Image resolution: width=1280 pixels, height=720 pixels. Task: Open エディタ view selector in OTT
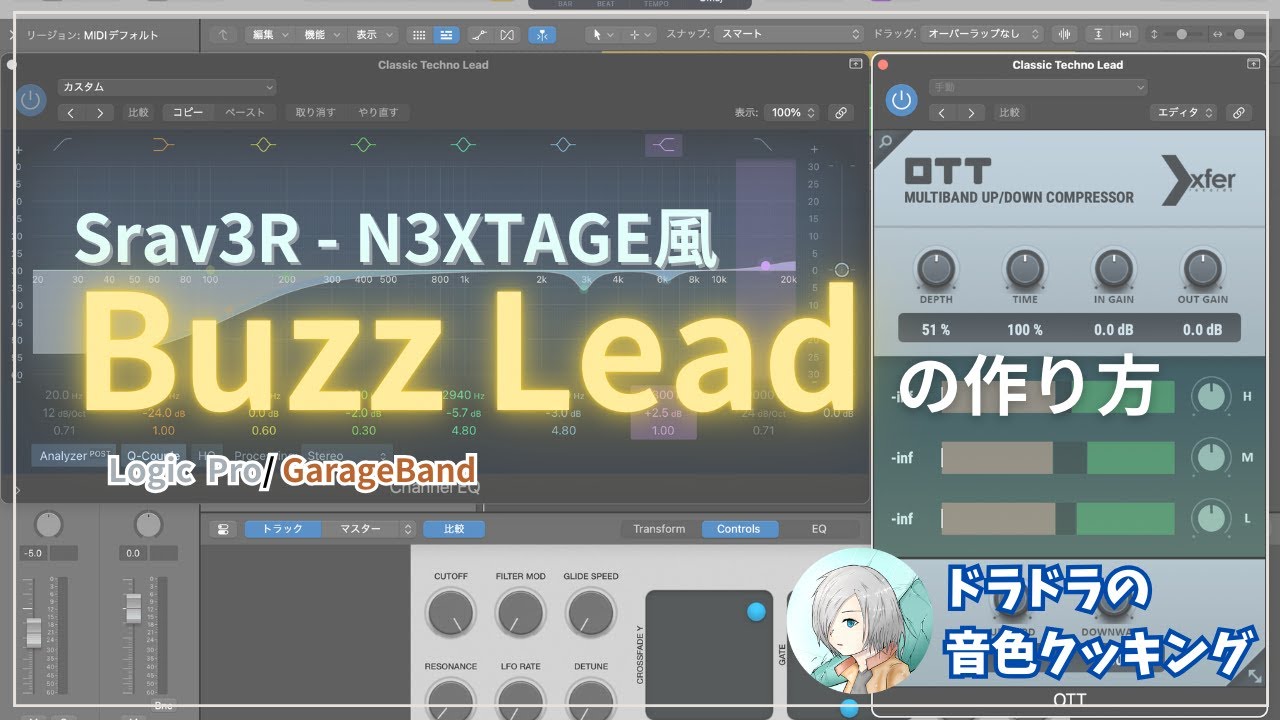pyautogui.click(x=1184, y=113)
